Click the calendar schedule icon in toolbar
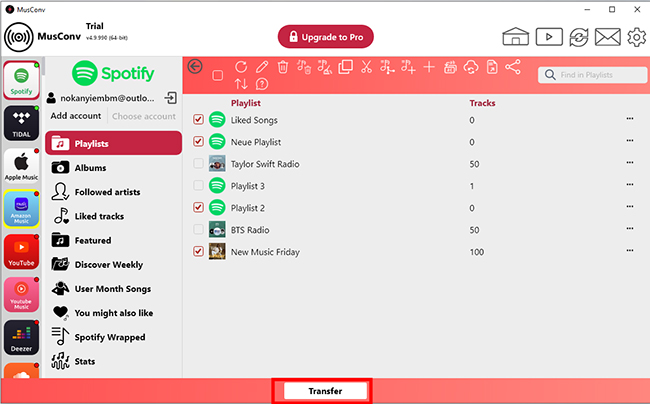 [450, 67]
